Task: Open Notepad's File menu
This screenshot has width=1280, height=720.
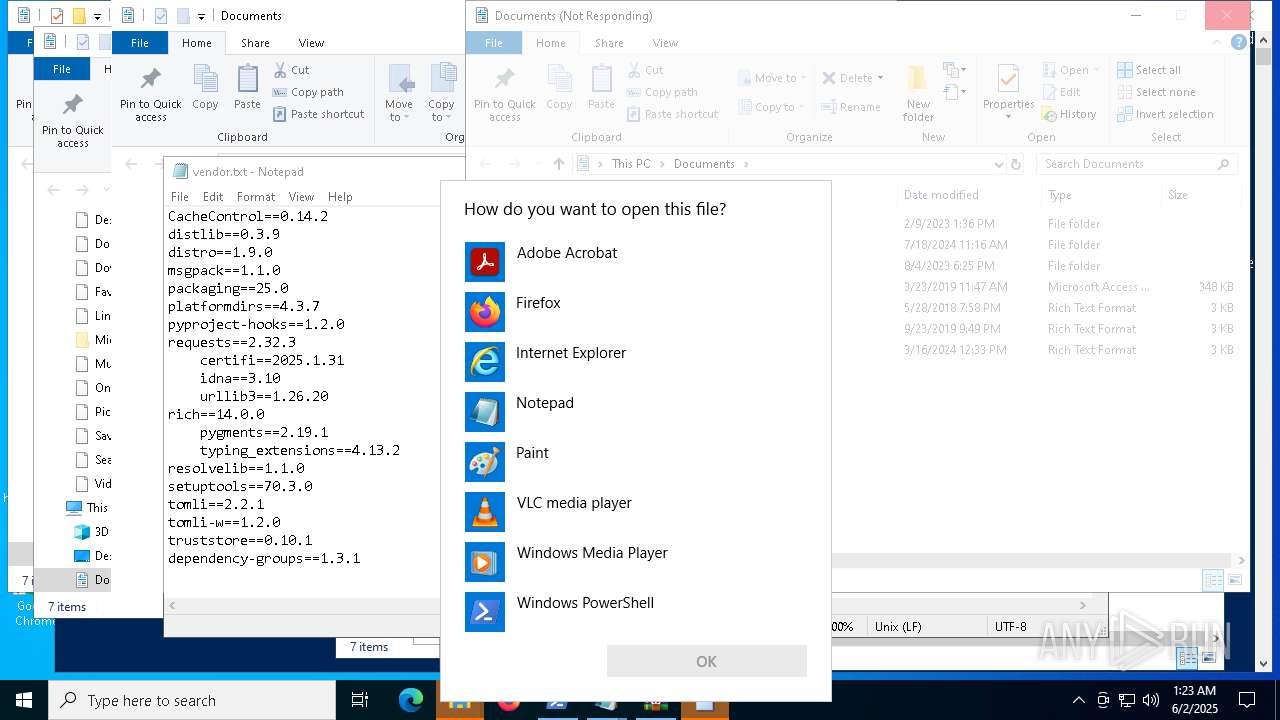Action: point(180,197)
